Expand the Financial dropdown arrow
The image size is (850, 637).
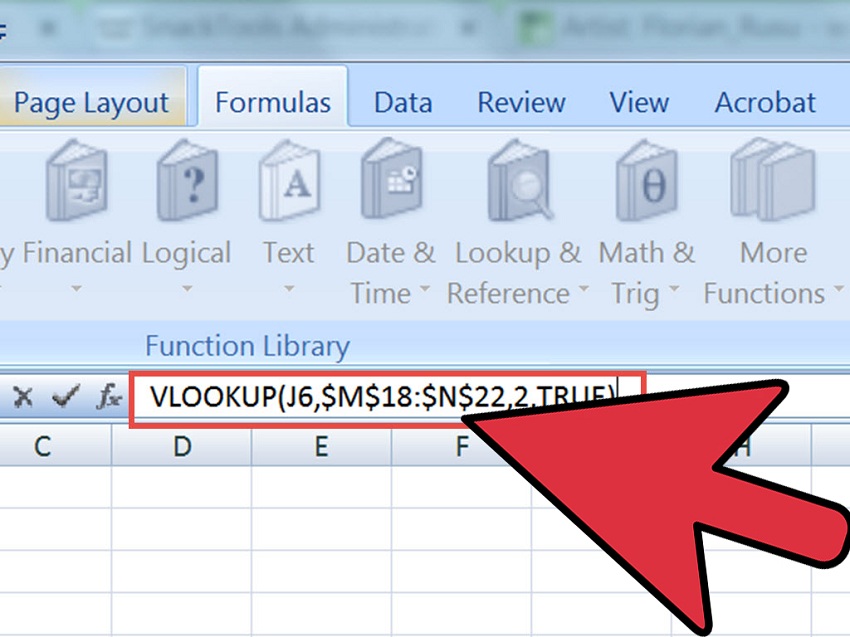pos(77,288)
